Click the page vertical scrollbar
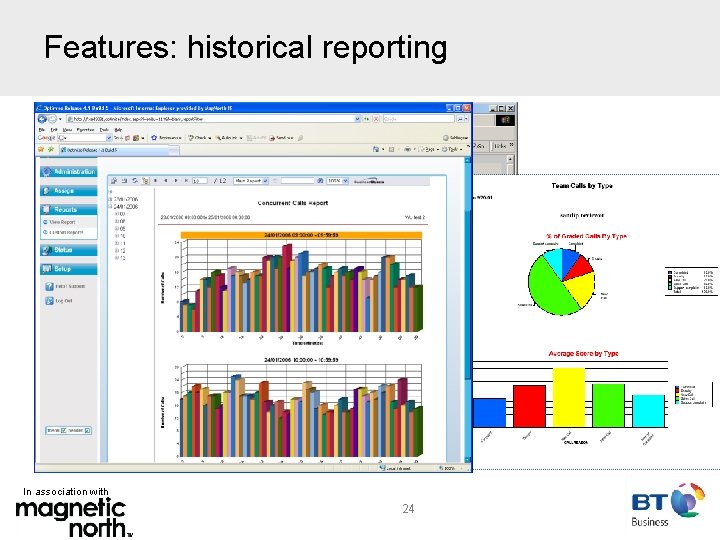The image size is (720, 540). [x=468, y=309]
